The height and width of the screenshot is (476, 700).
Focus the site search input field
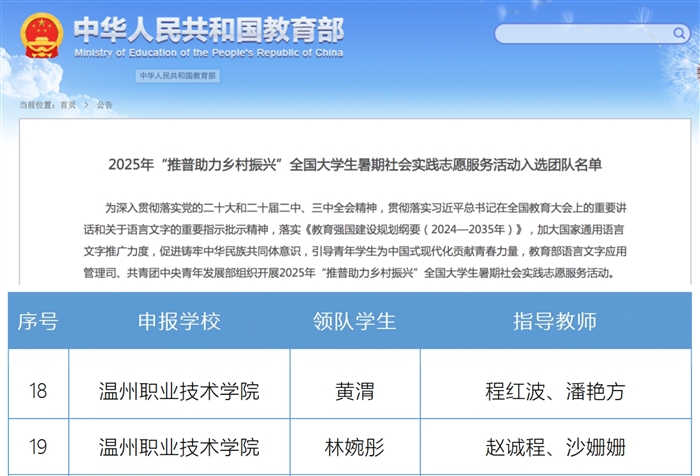point(592,34)
